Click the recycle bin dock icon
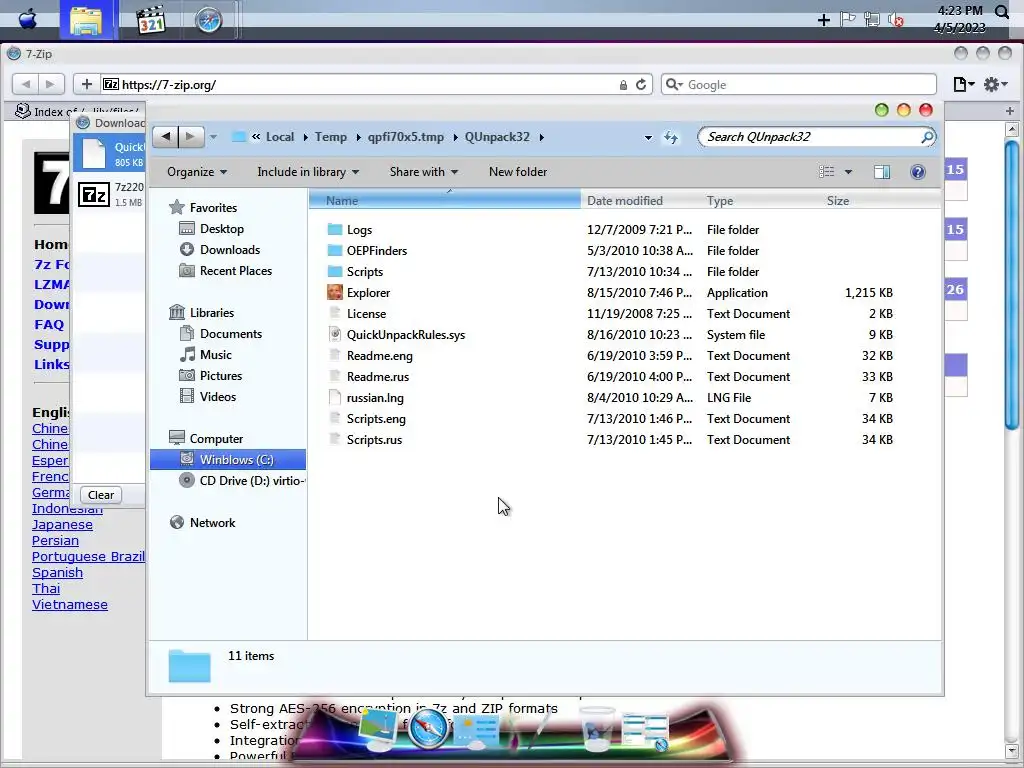Image resolution: width=1024 pixels, height=768 pixels. [596, 728]
